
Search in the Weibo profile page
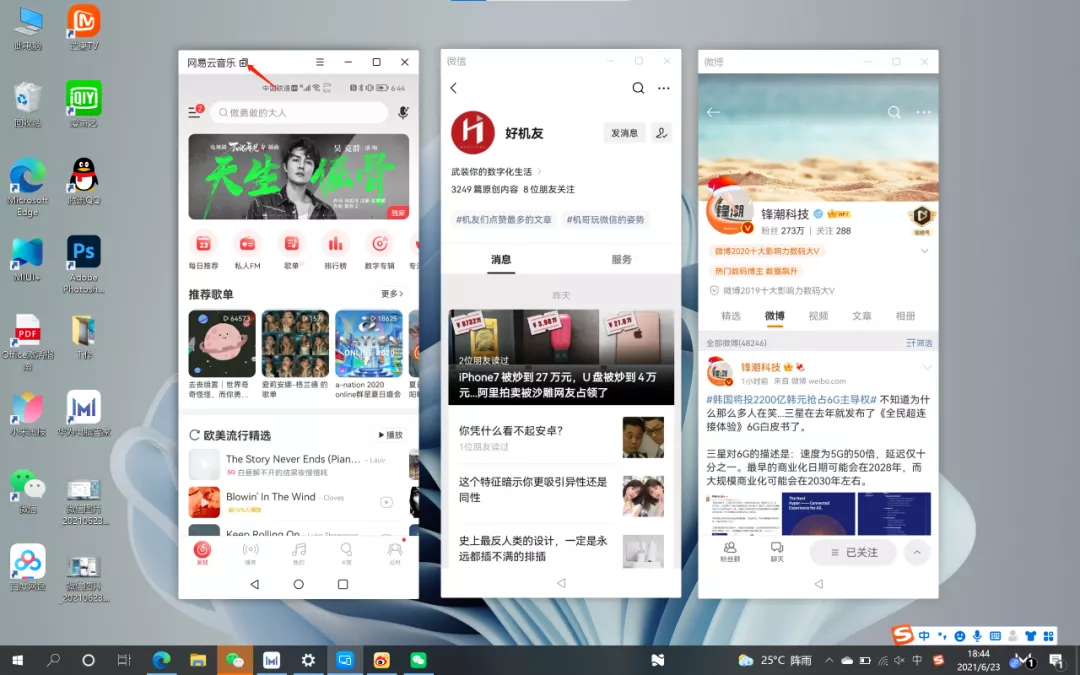click(894, 112)
